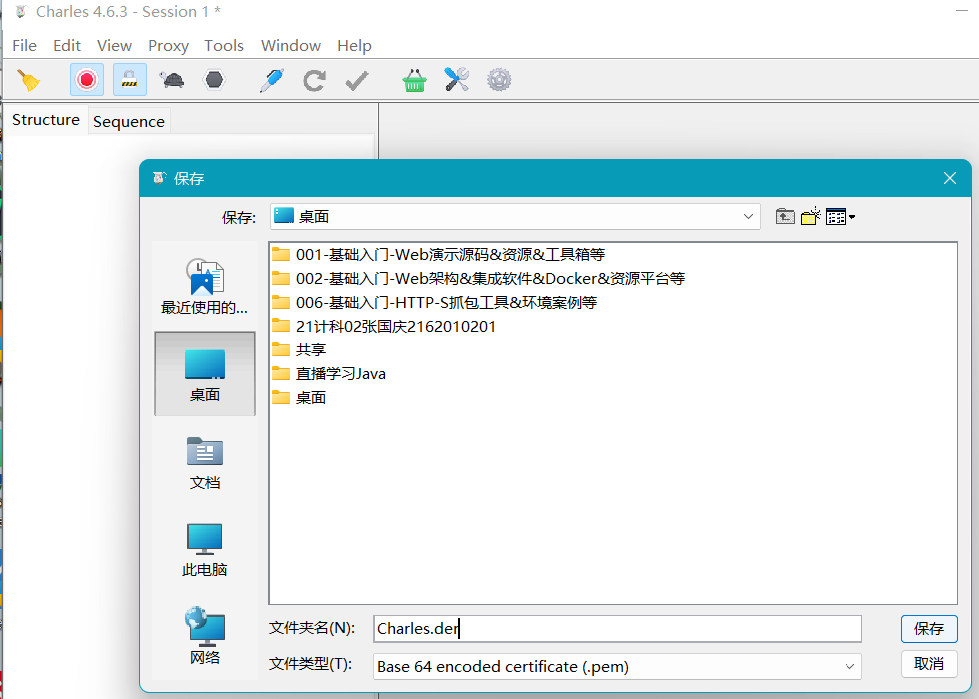
Task: Repeat request with the refresh arrow icon
Action: tap(314, 81)
